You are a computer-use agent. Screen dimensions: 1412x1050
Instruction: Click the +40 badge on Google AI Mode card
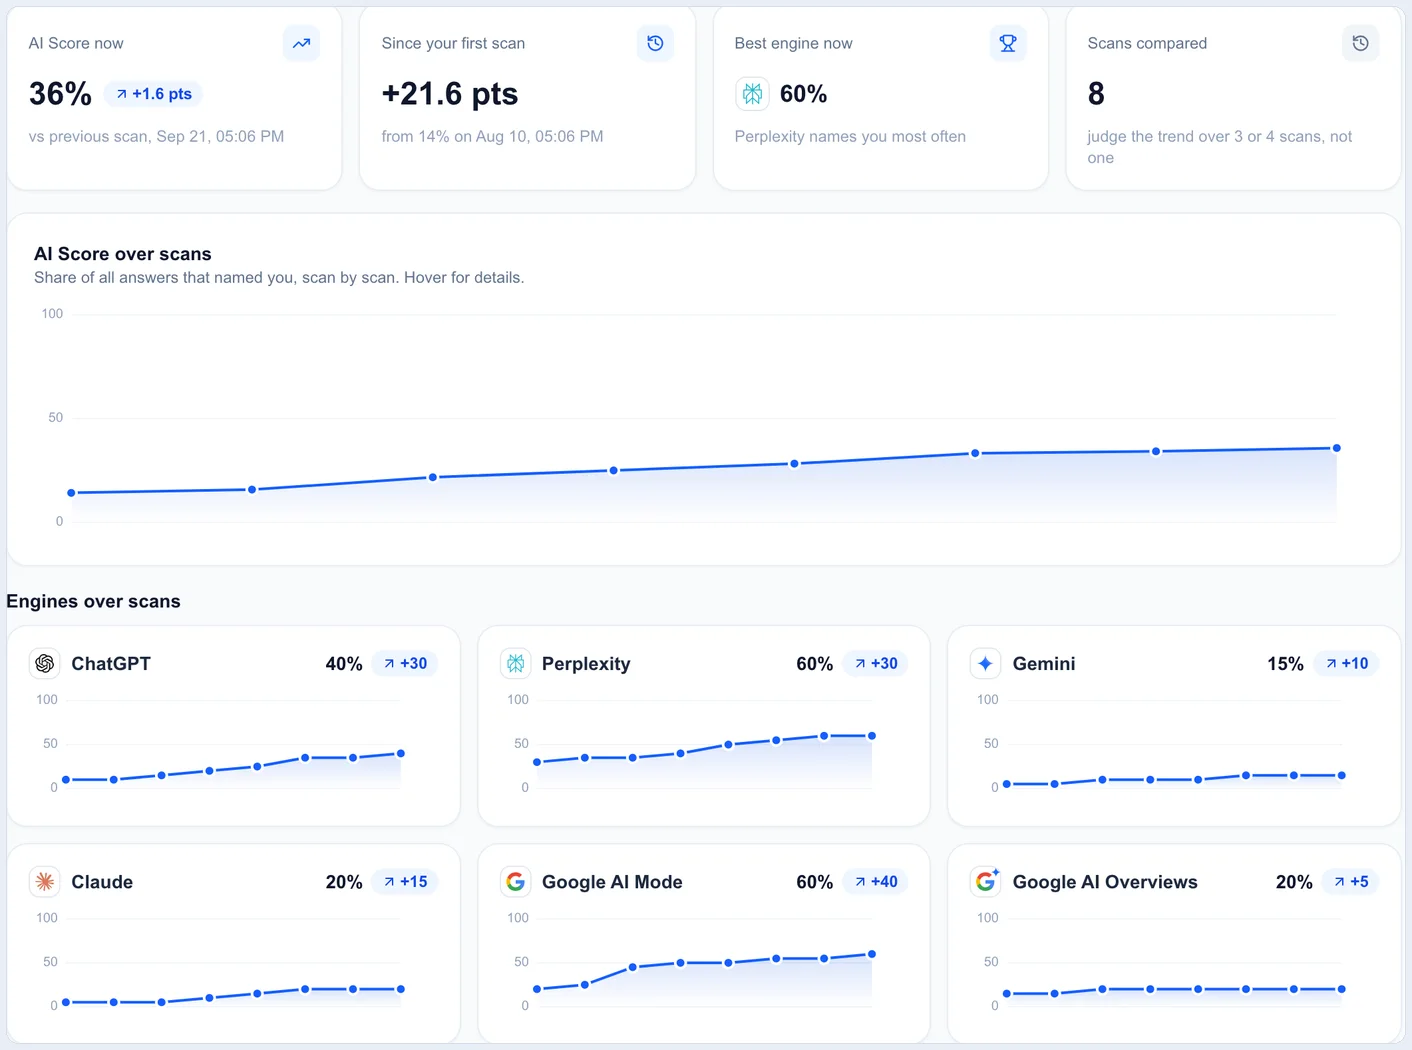pyautogui.click(x=875, y=881)
